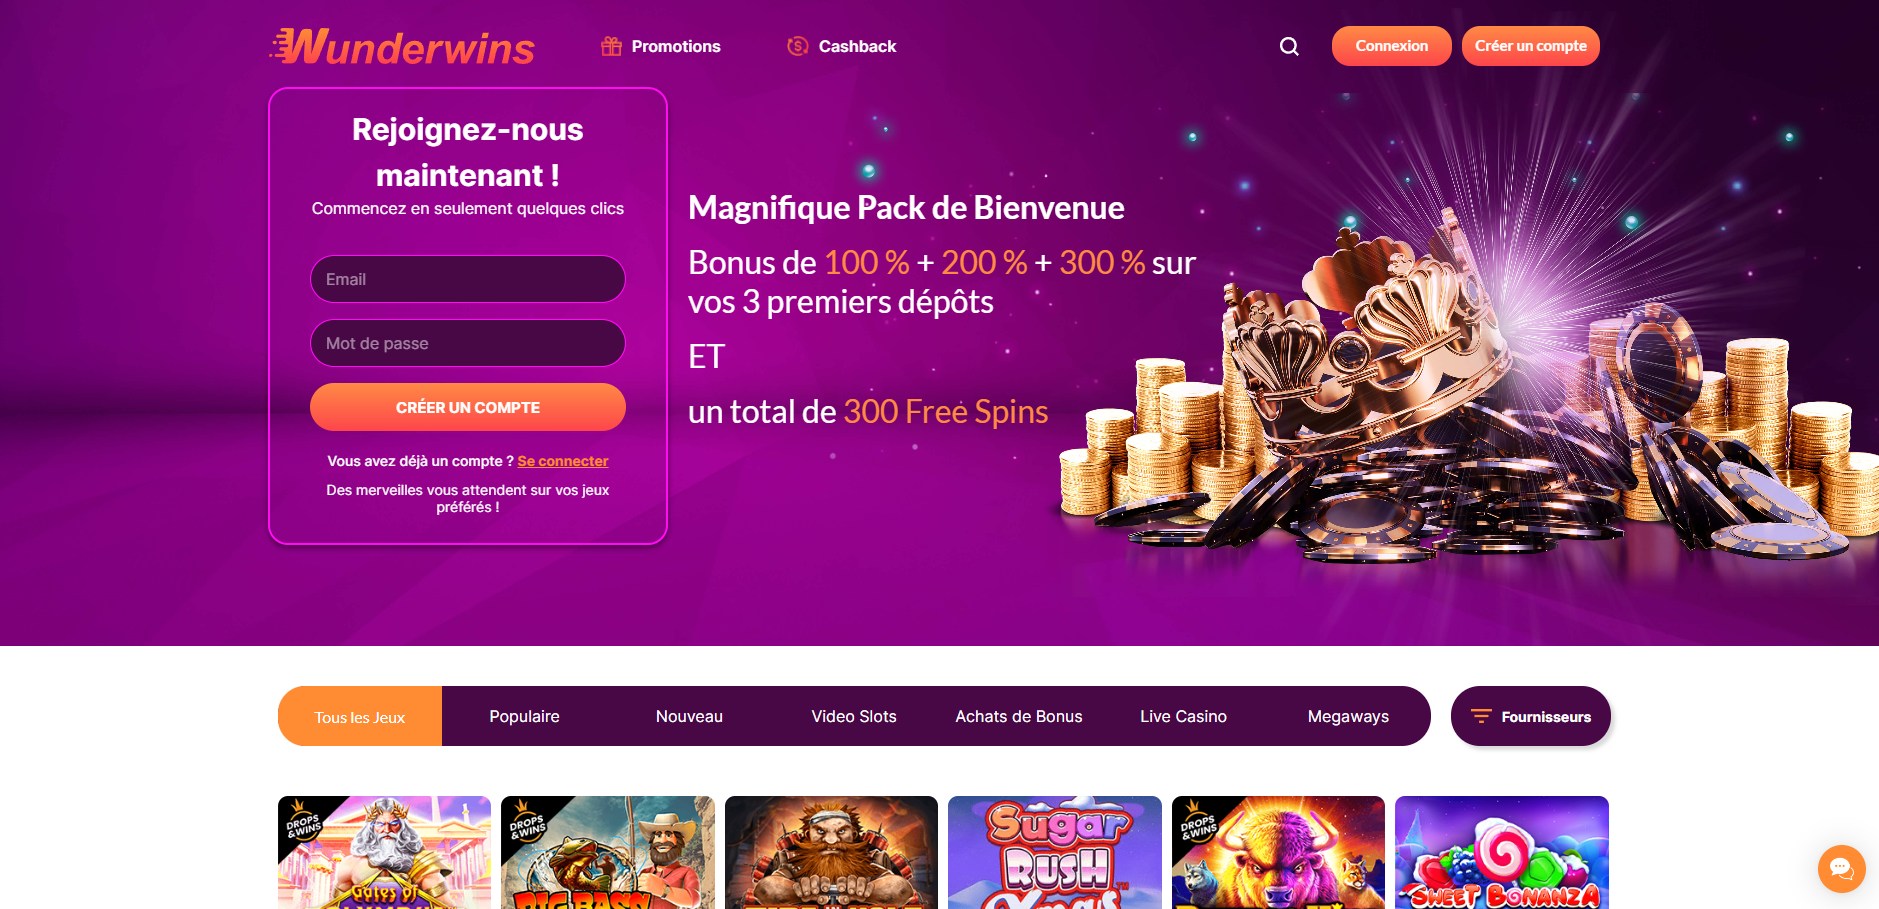The width and height of the screenshot is (1879, 909).
Task: Click the Fournisseurs filter icon
Action: (1481, 716)
